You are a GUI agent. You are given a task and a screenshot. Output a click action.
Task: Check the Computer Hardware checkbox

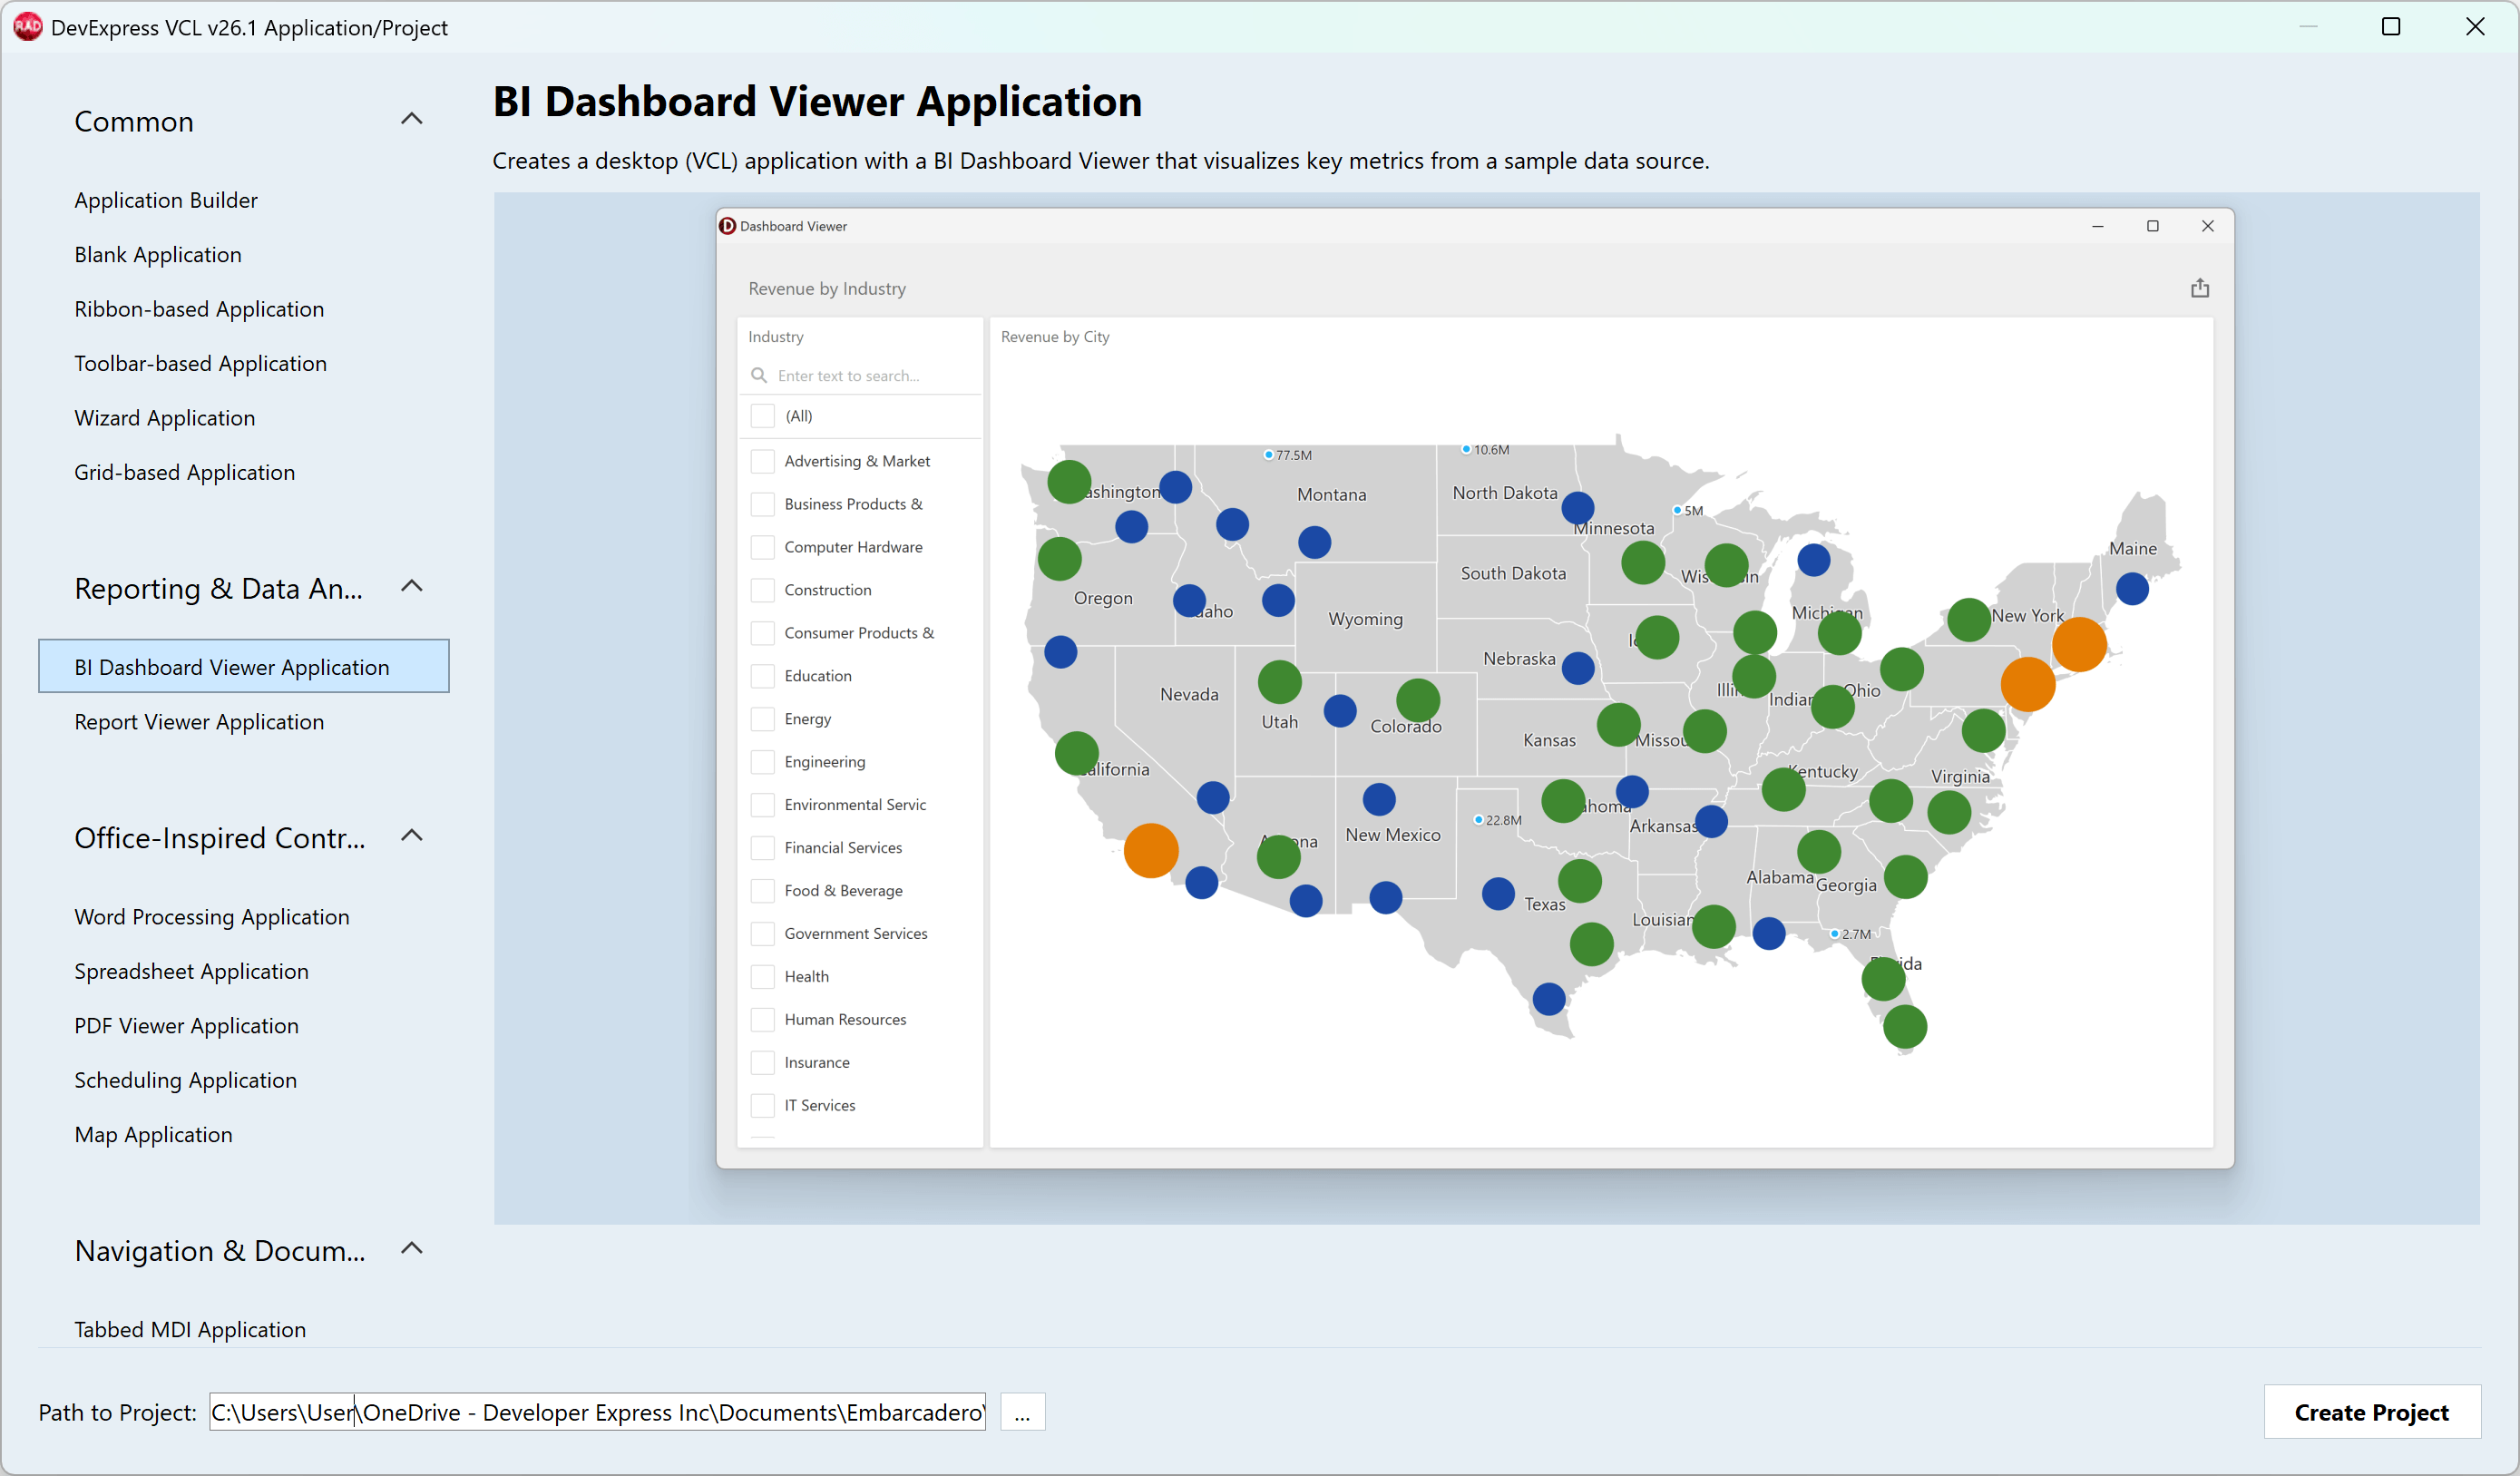pyautogui.click(x=762, y=547)
